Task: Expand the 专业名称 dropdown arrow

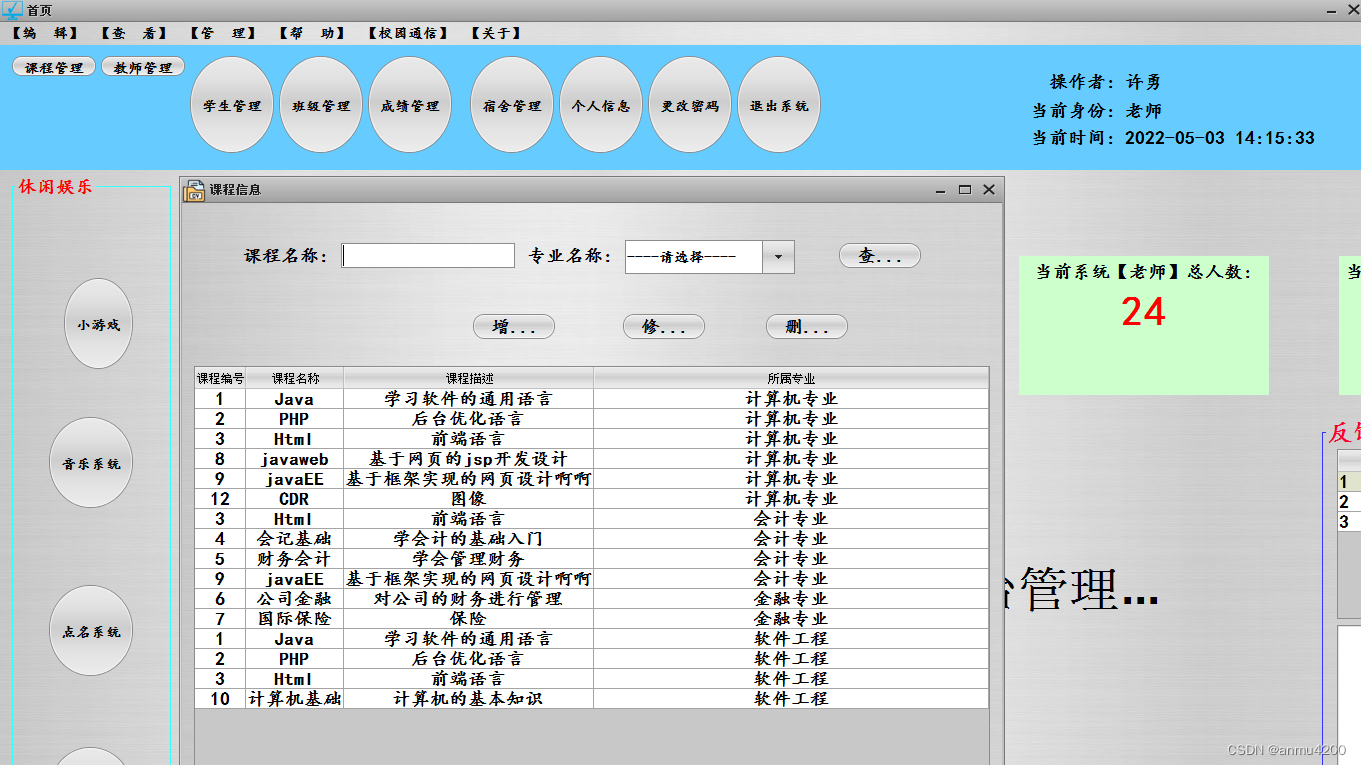Action: (x=778, y=256)
